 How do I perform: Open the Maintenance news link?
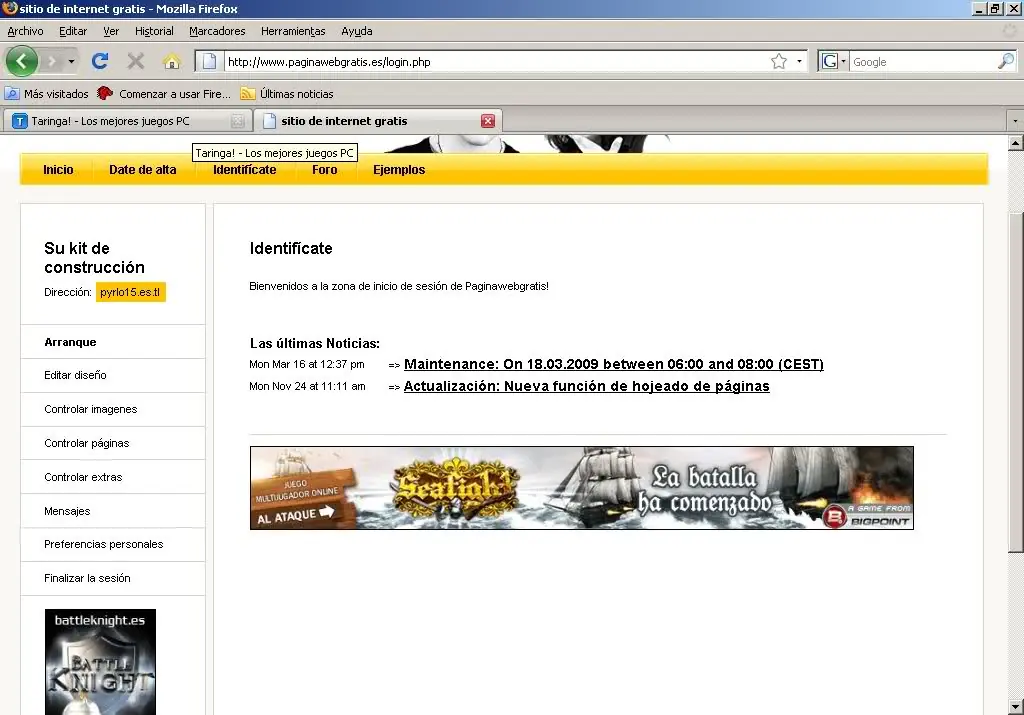pyautogui.click(x=613, y=364)
